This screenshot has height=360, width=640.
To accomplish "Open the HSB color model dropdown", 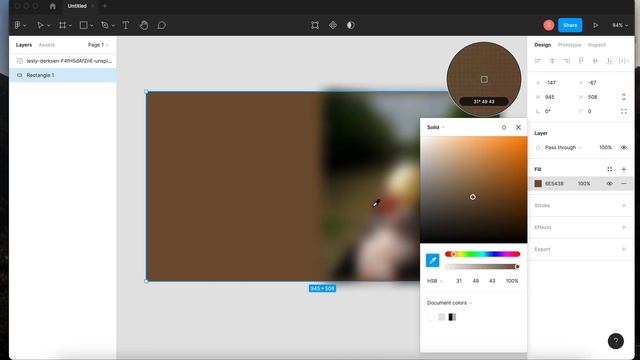I will (x=435, y=281).
